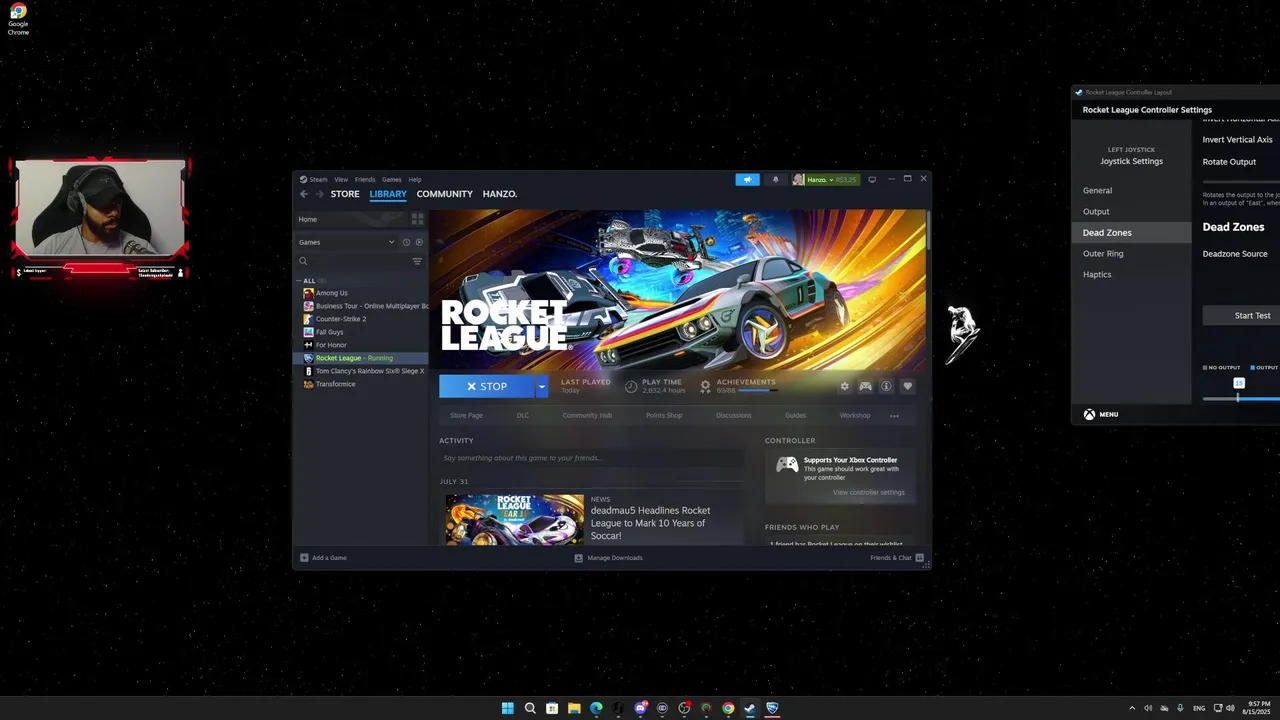The height and width of the screenshot is (720, 1280).
Task: Open Steam notifications bell
Action: point(775,180)
